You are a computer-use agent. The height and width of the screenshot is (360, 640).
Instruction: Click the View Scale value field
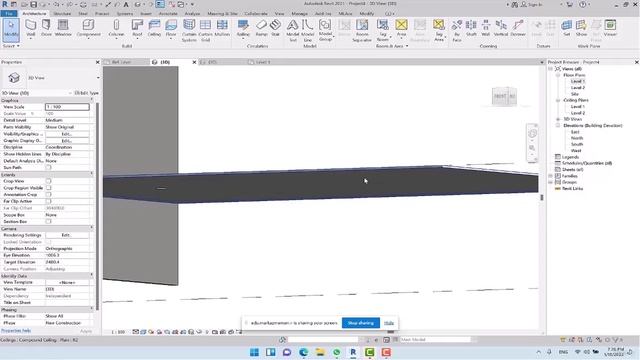[67, 107]
